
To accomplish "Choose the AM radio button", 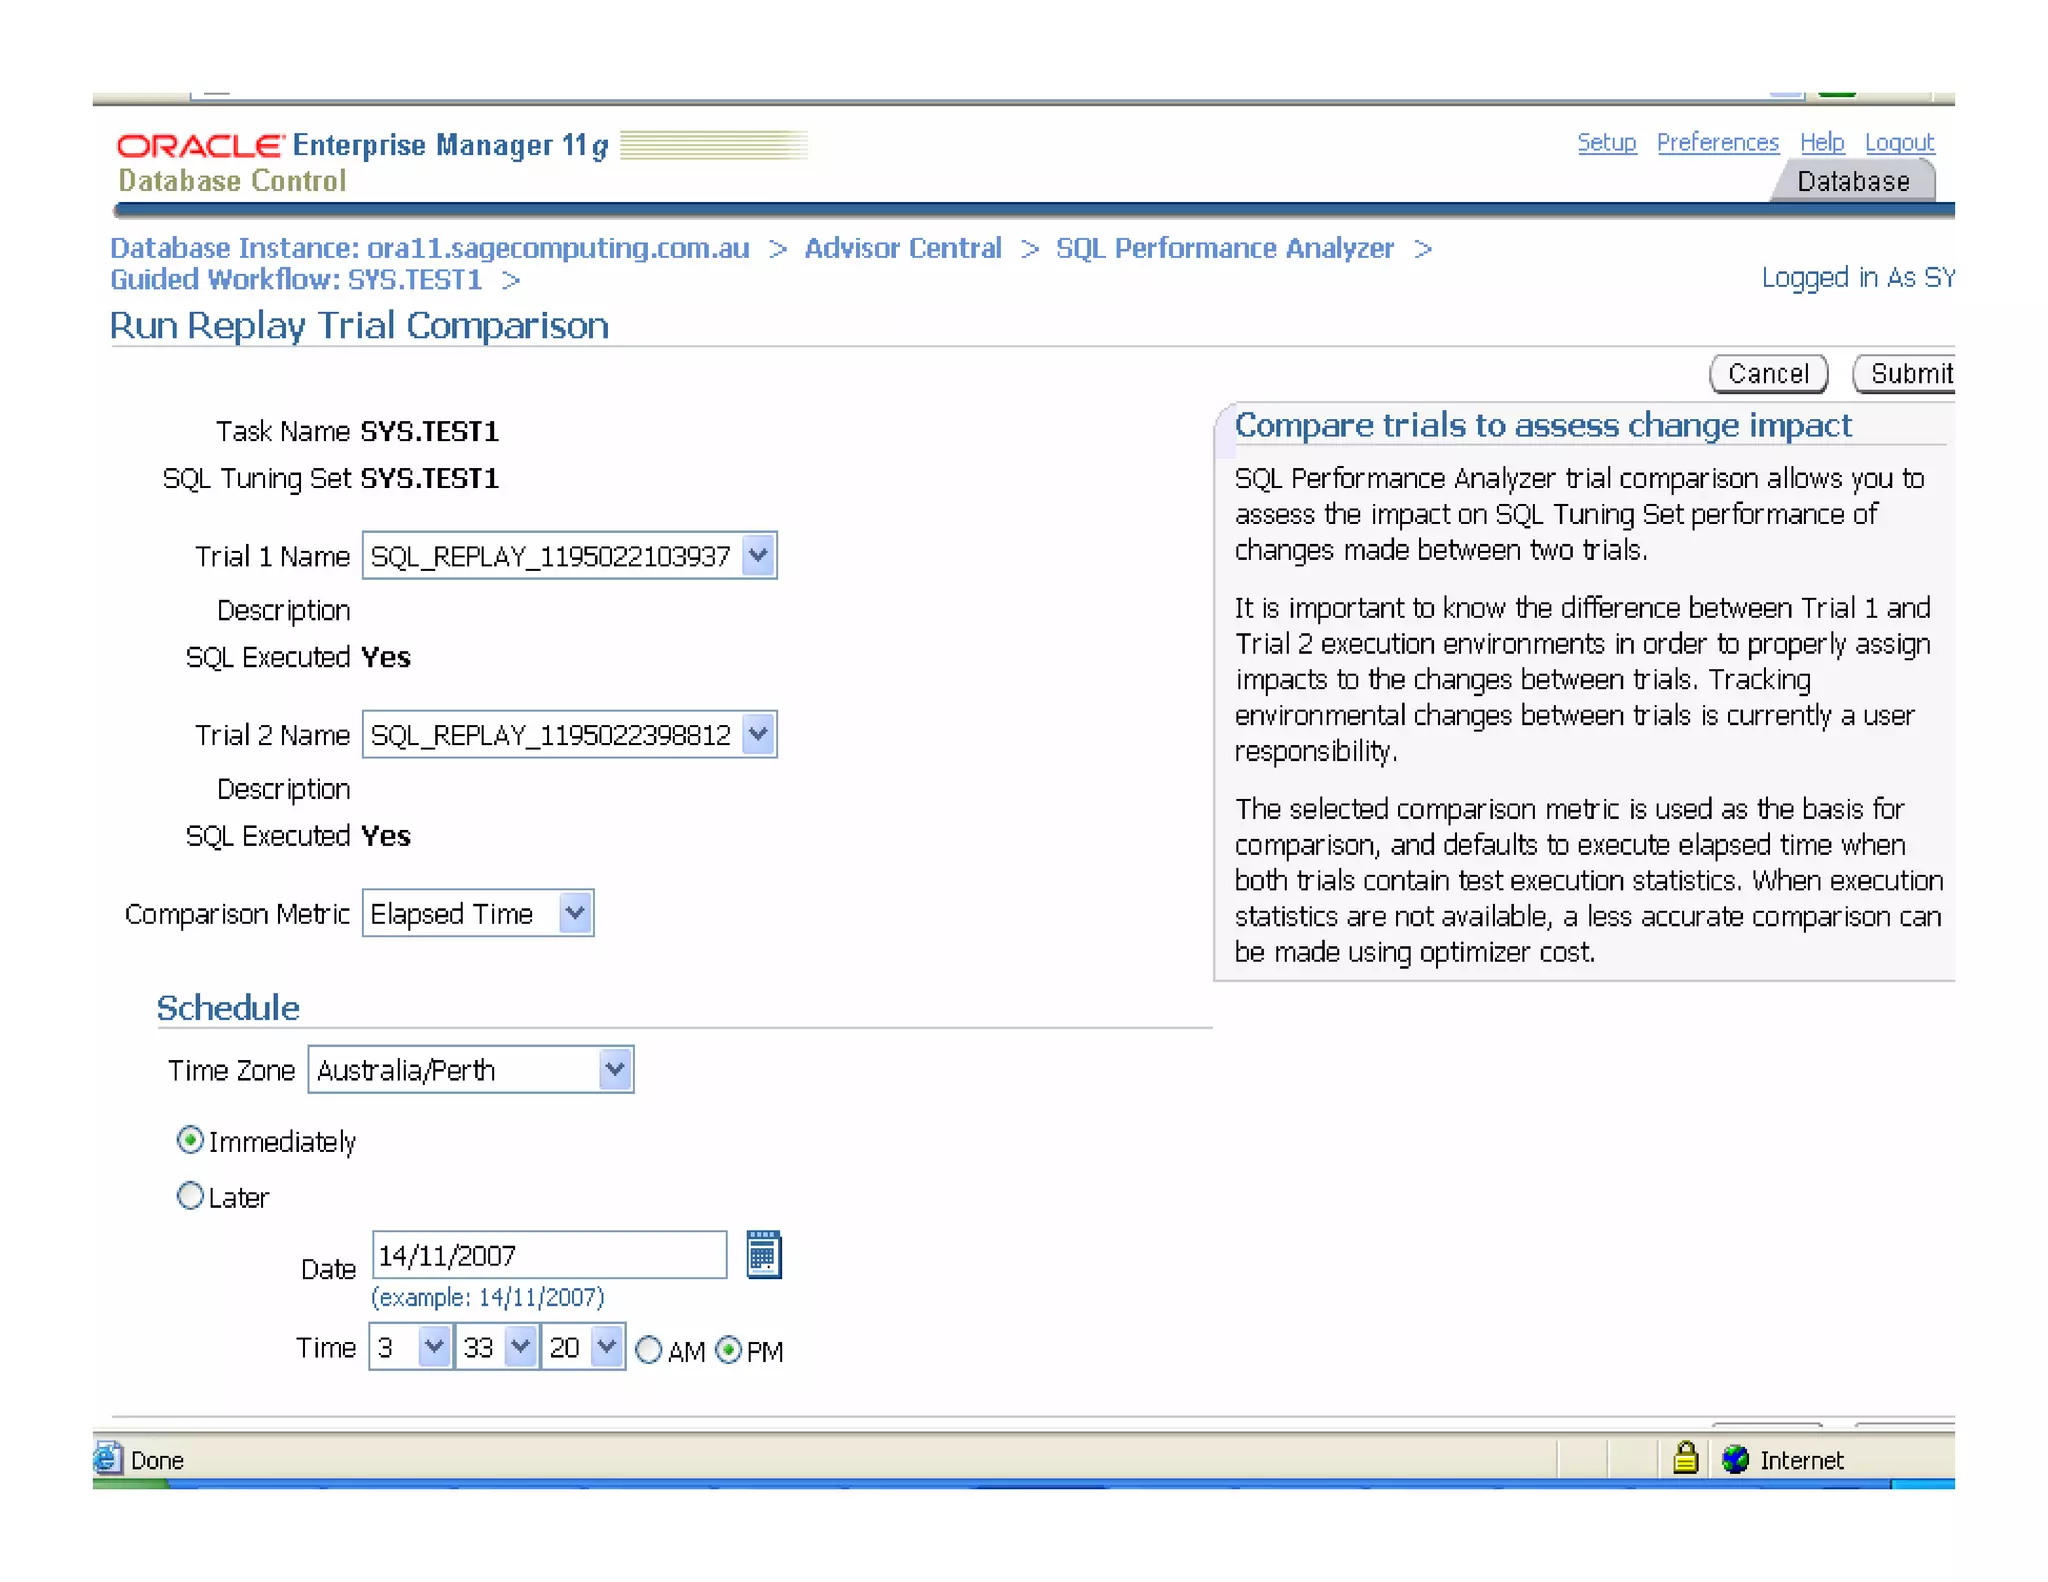I will 649,1350.
